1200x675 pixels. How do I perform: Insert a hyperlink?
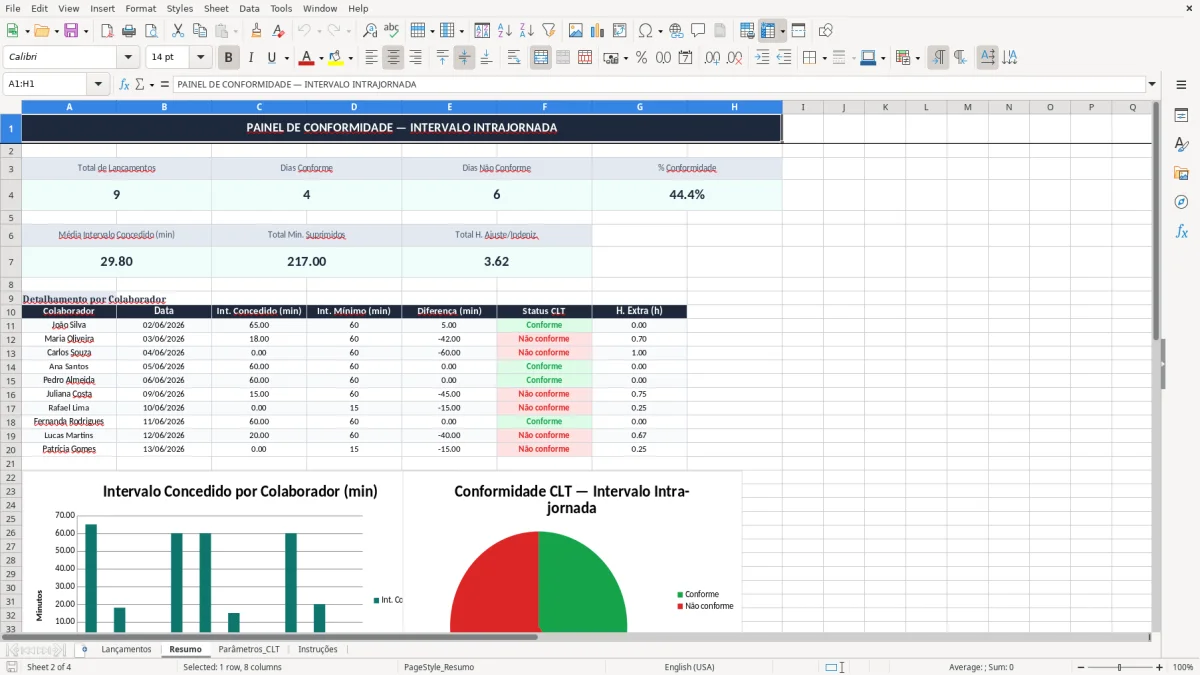(x=676, y=31)
